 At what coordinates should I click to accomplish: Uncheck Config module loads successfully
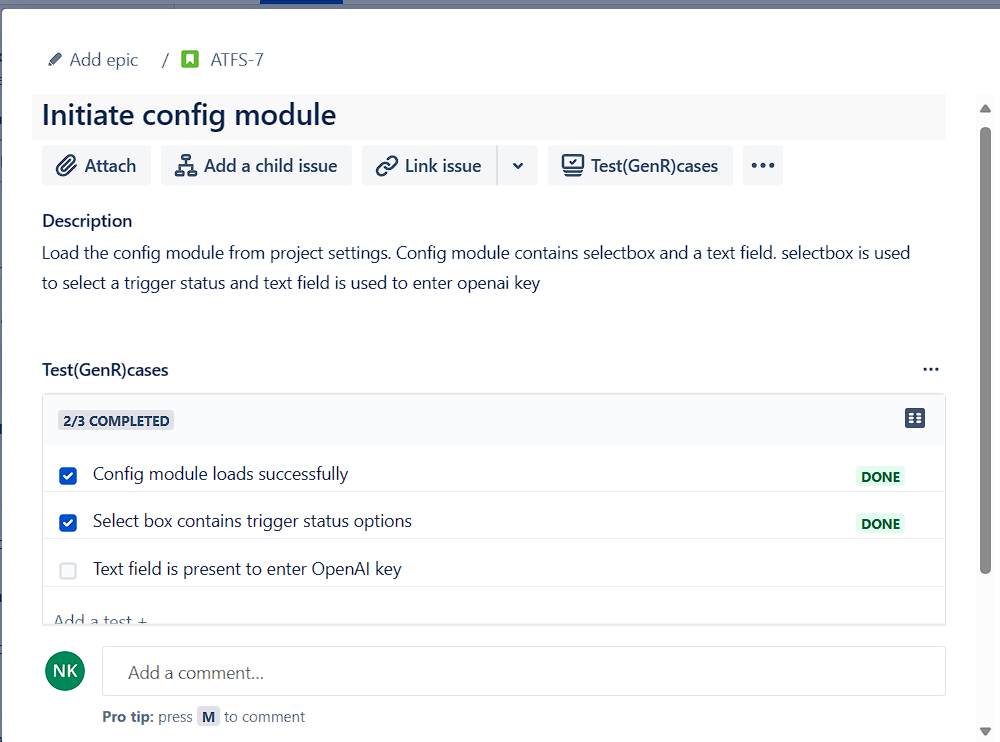(x=68, y=476)
